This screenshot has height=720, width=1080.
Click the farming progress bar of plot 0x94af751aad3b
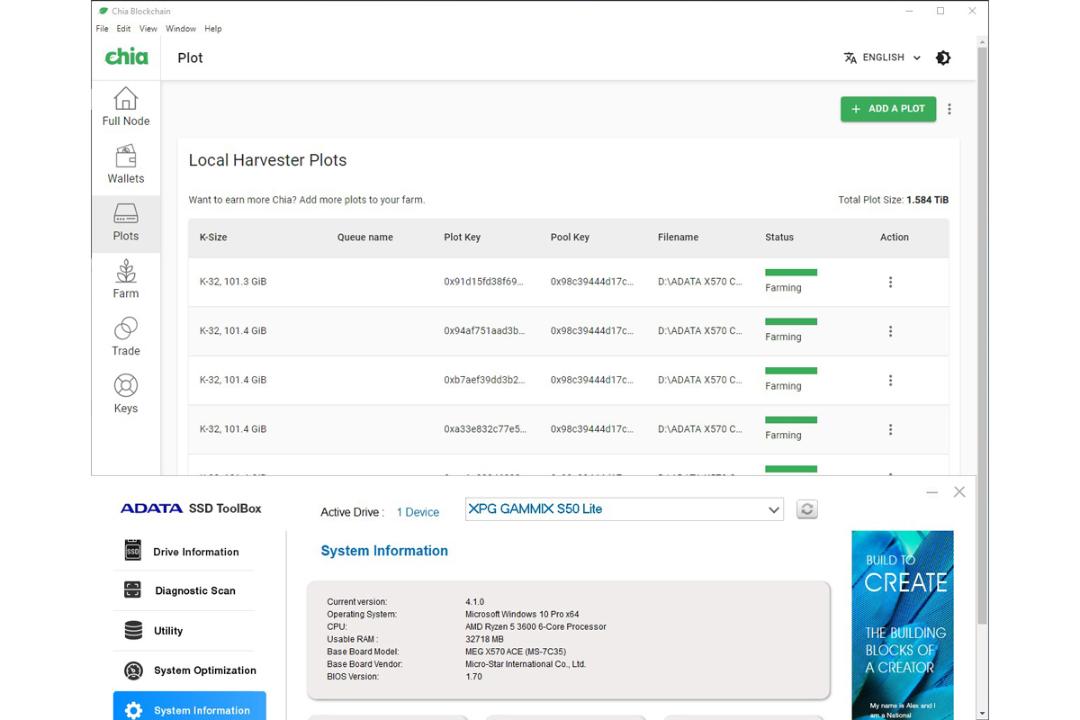click(x=791, y=322)
